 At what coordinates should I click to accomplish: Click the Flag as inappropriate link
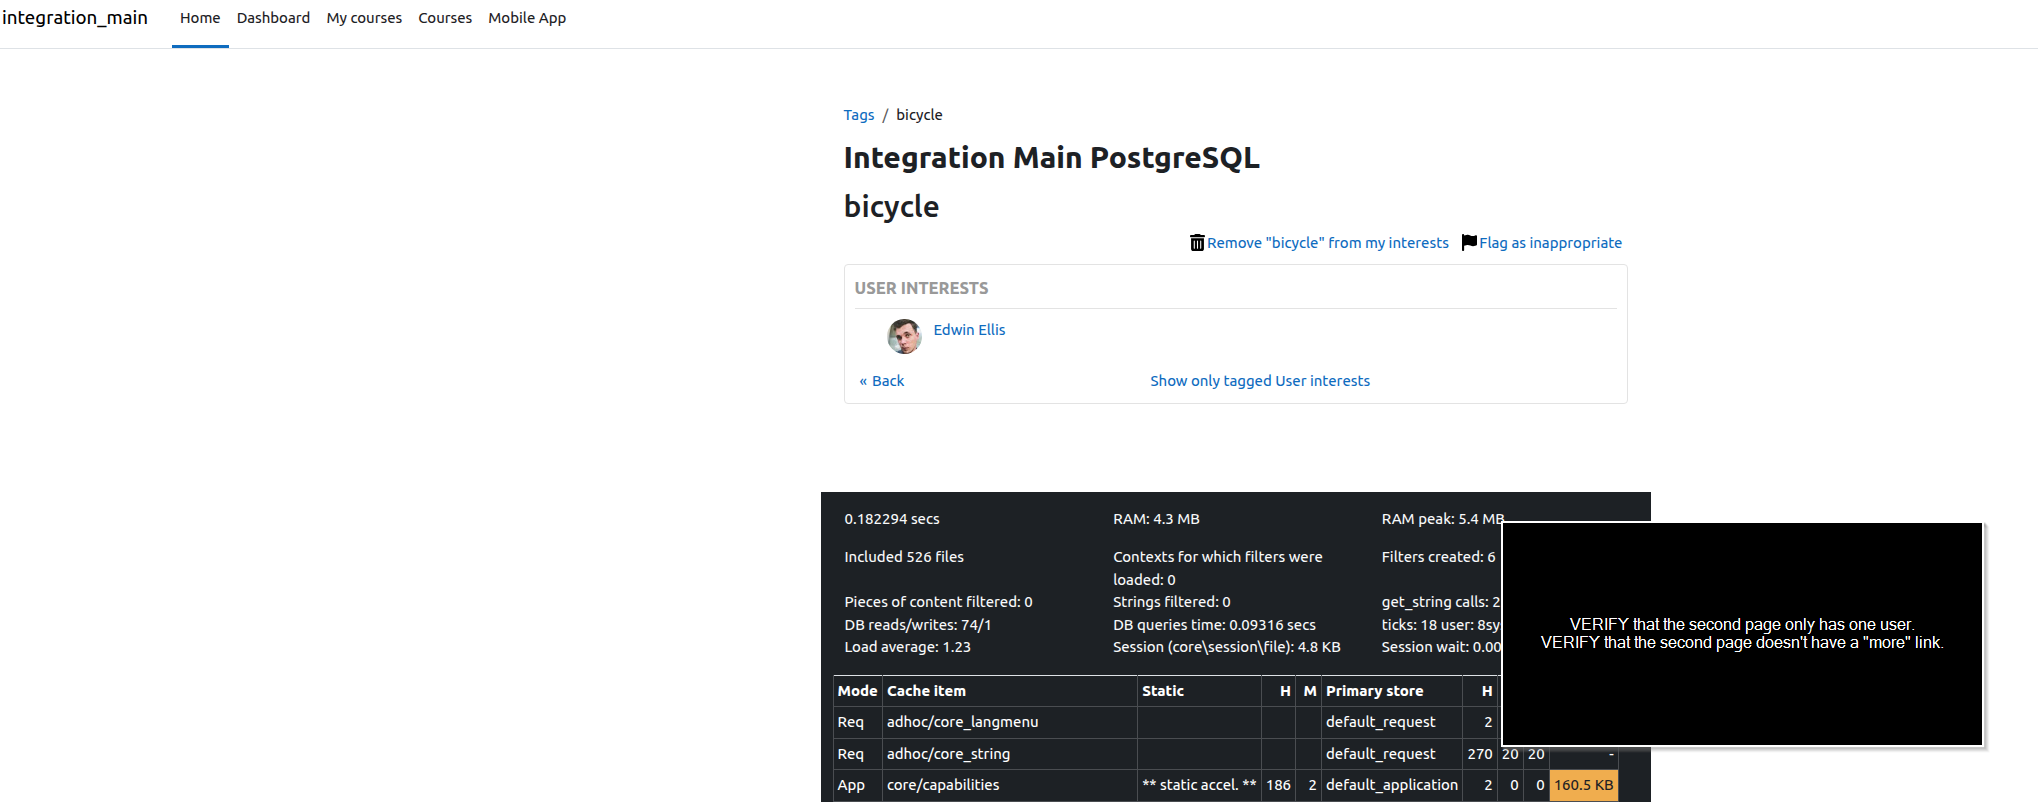point(1551,243)
